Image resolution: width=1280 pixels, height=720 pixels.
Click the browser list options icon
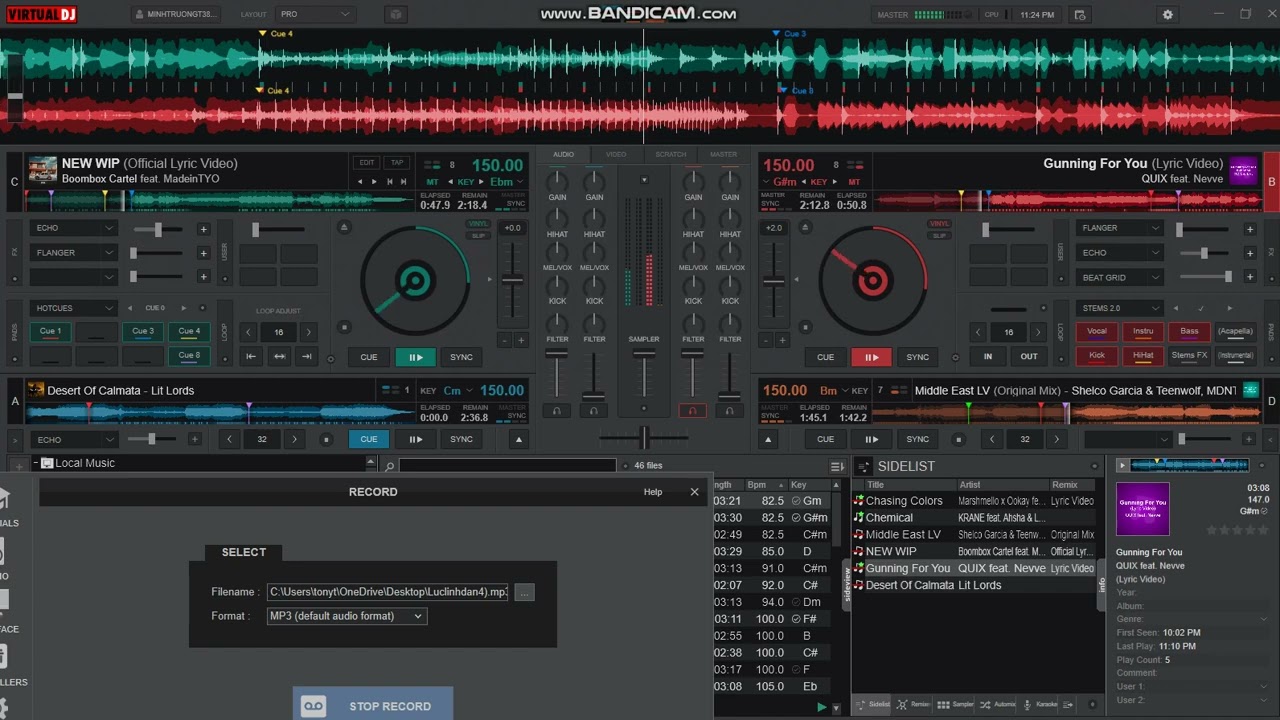point(837,466)
